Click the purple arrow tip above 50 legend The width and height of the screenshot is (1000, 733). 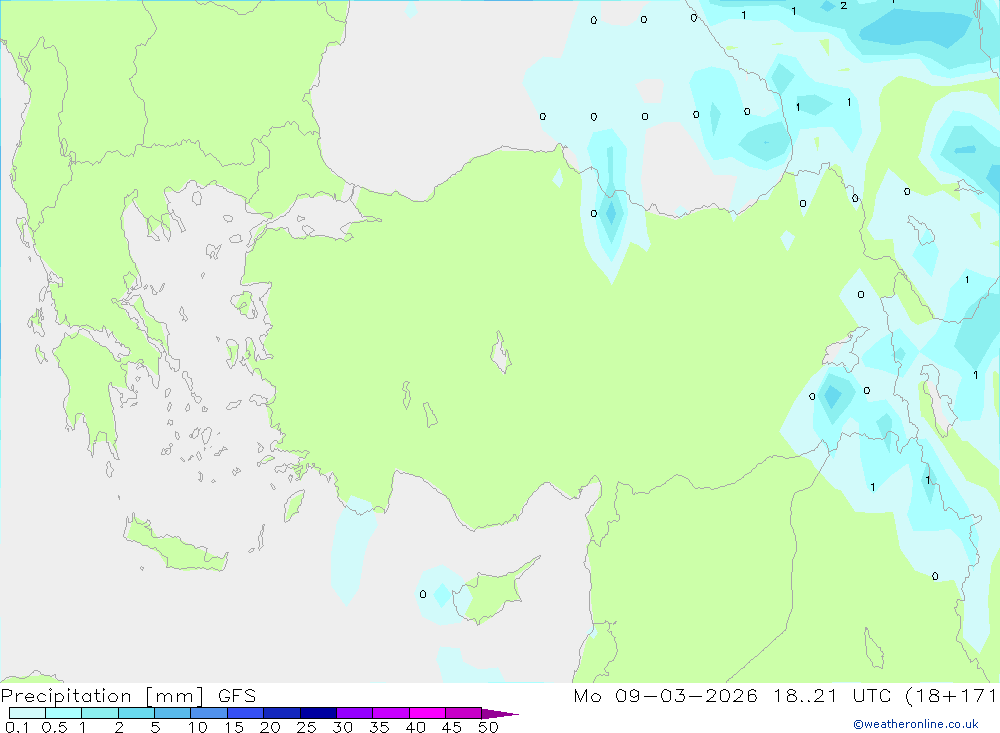click(500, 714)
